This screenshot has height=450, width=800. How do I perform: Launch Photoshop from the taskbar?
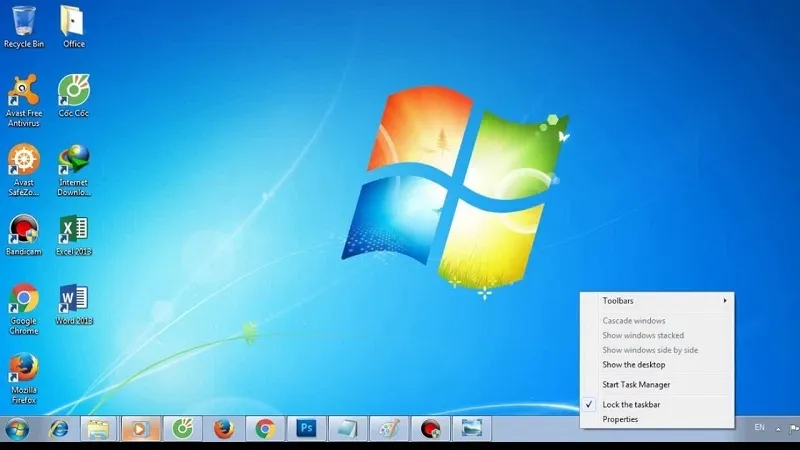(306, 429)
